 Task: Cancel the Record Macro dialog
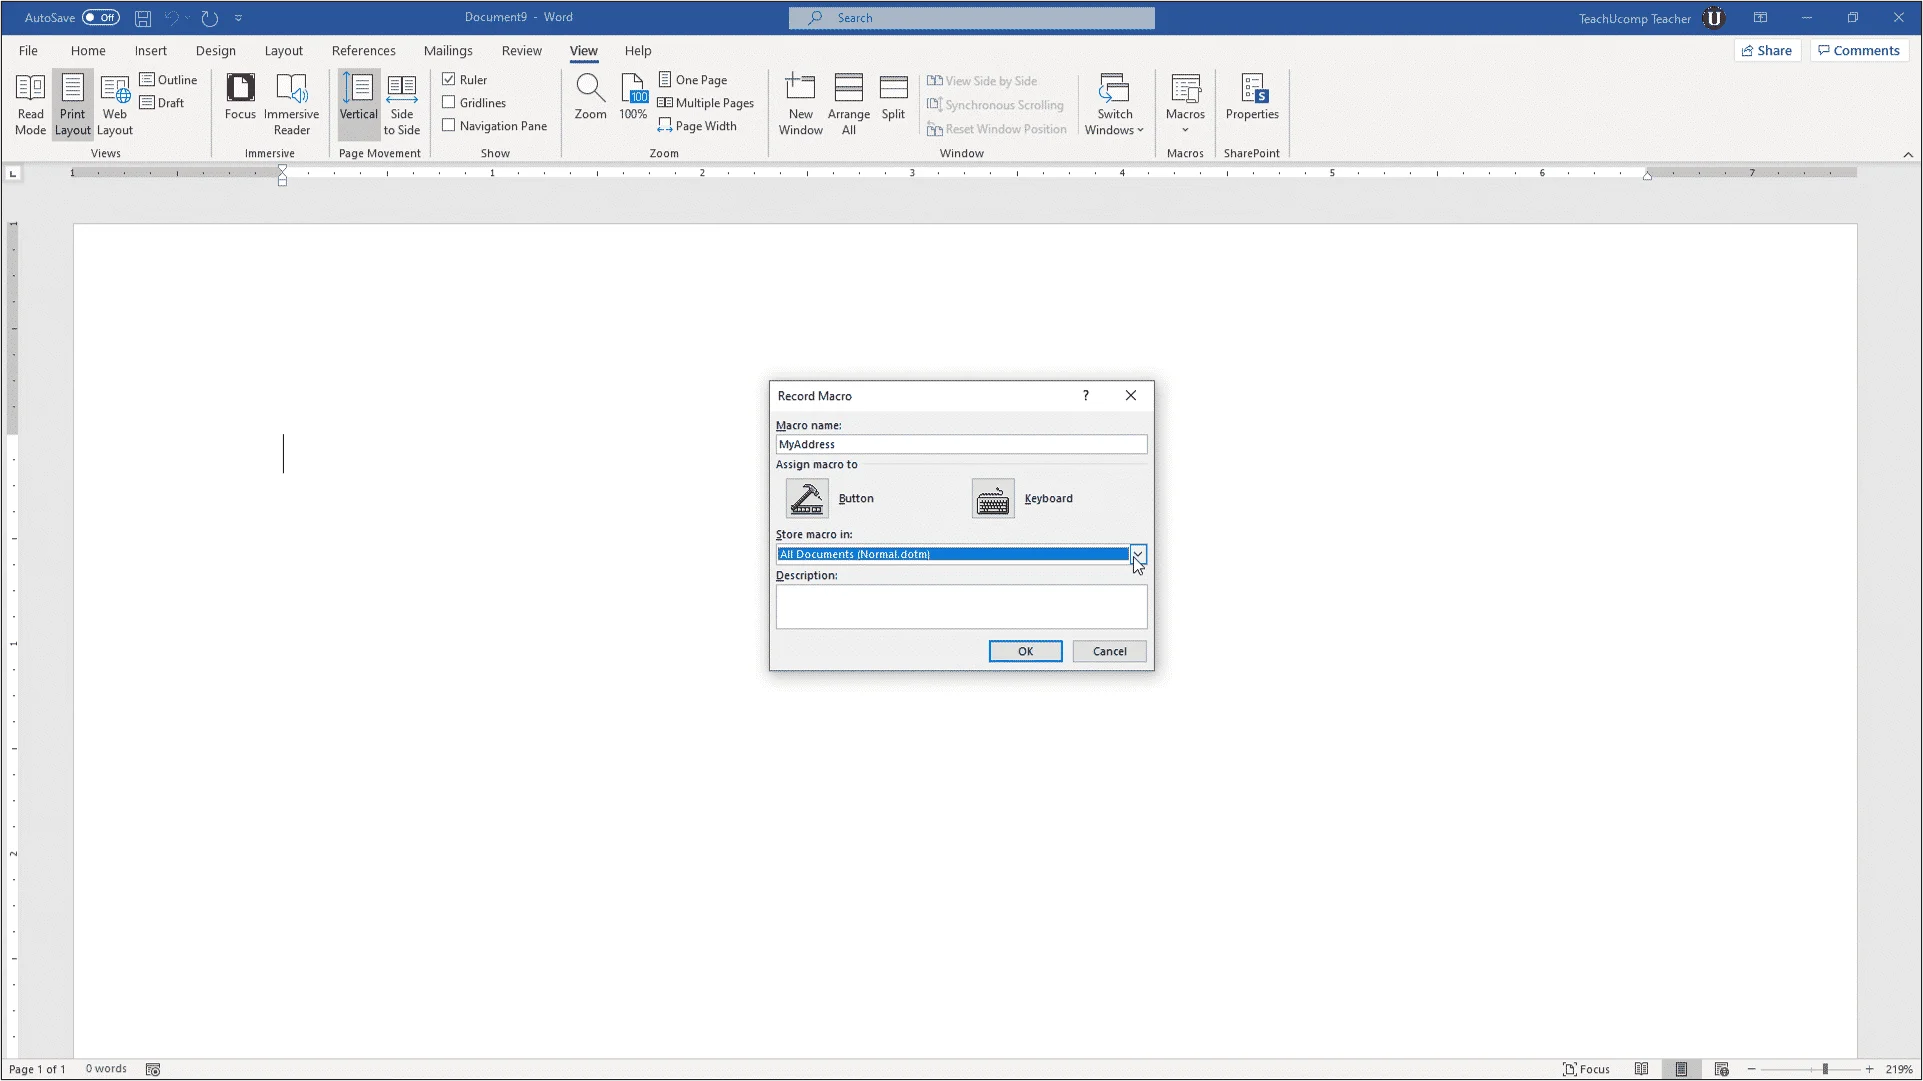coord(1109,650)
